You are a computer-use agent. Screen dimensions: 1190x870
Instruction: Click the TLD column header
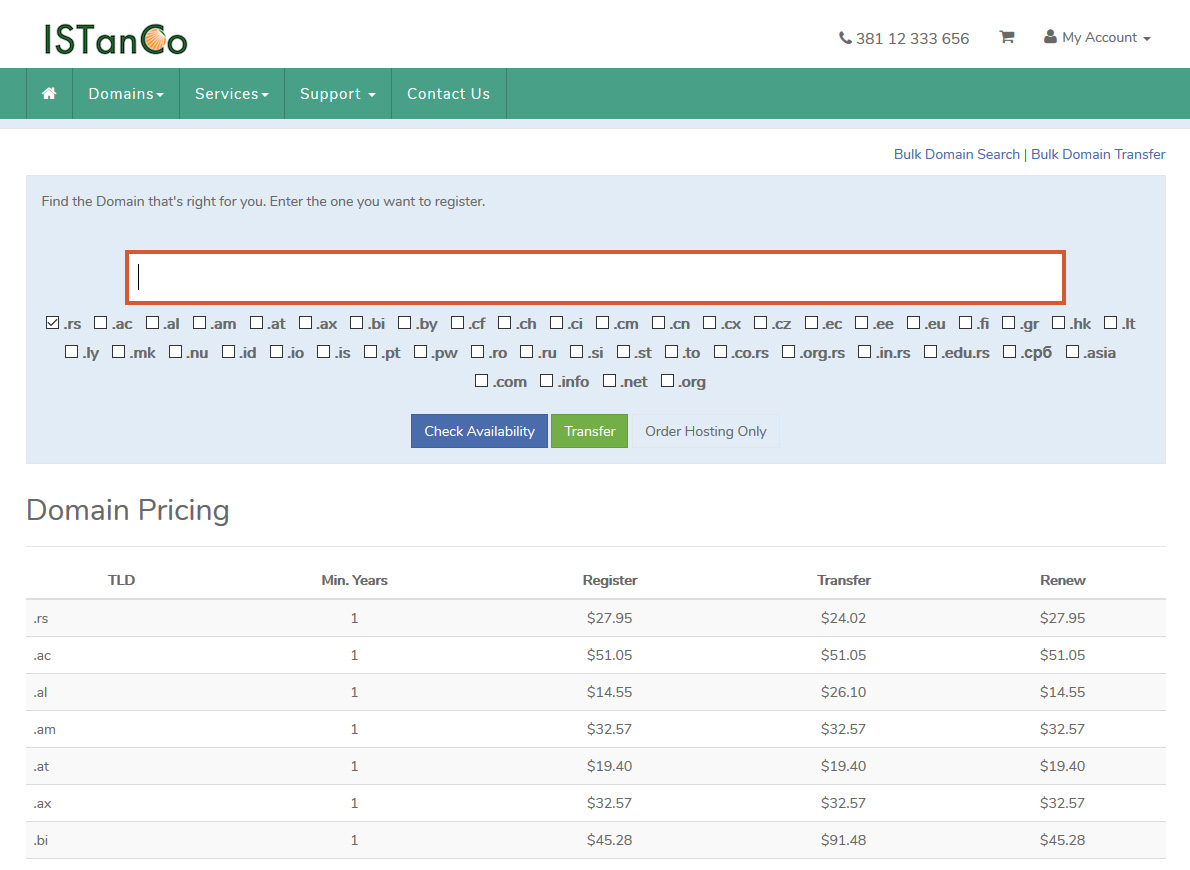[121, 580]
